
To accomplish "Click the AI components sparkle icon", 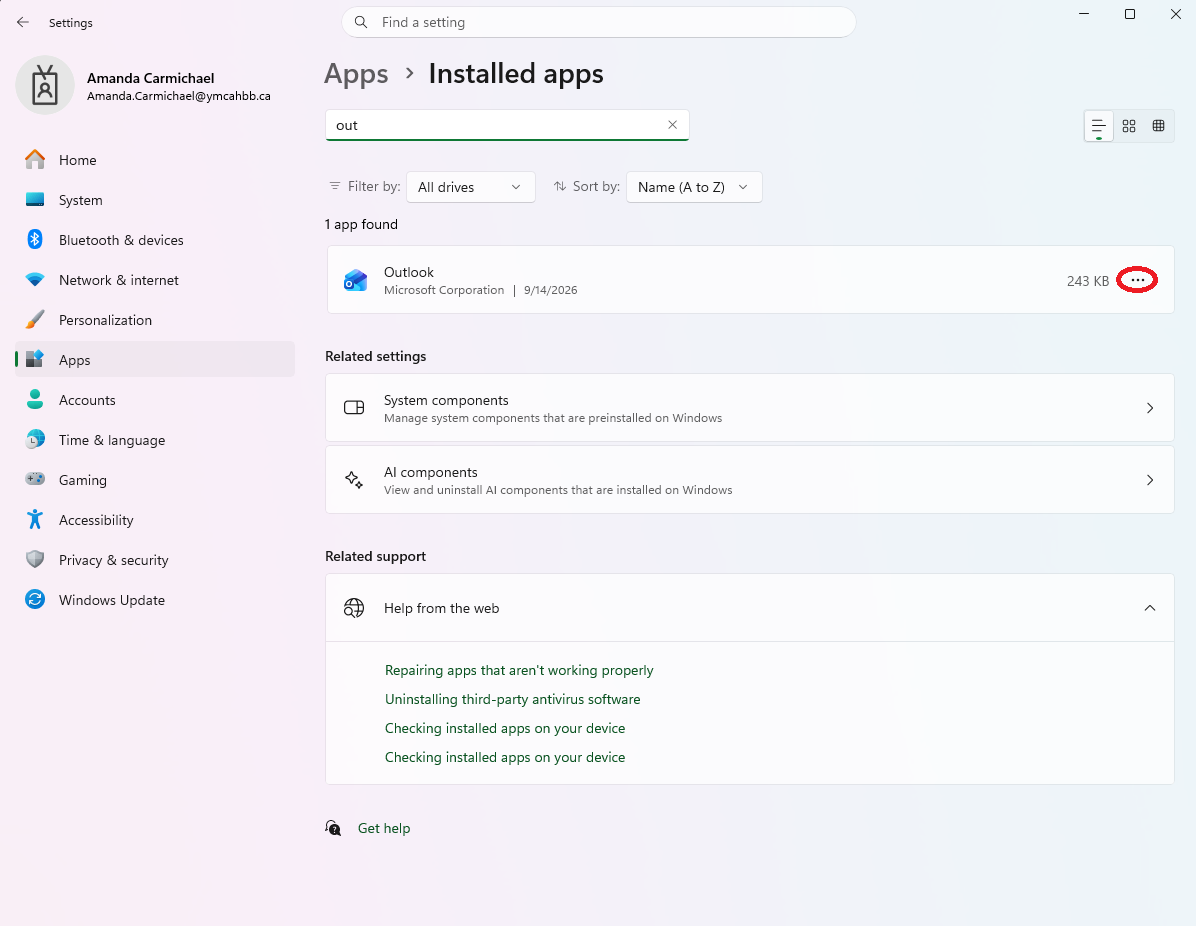I will coord(354,480).
